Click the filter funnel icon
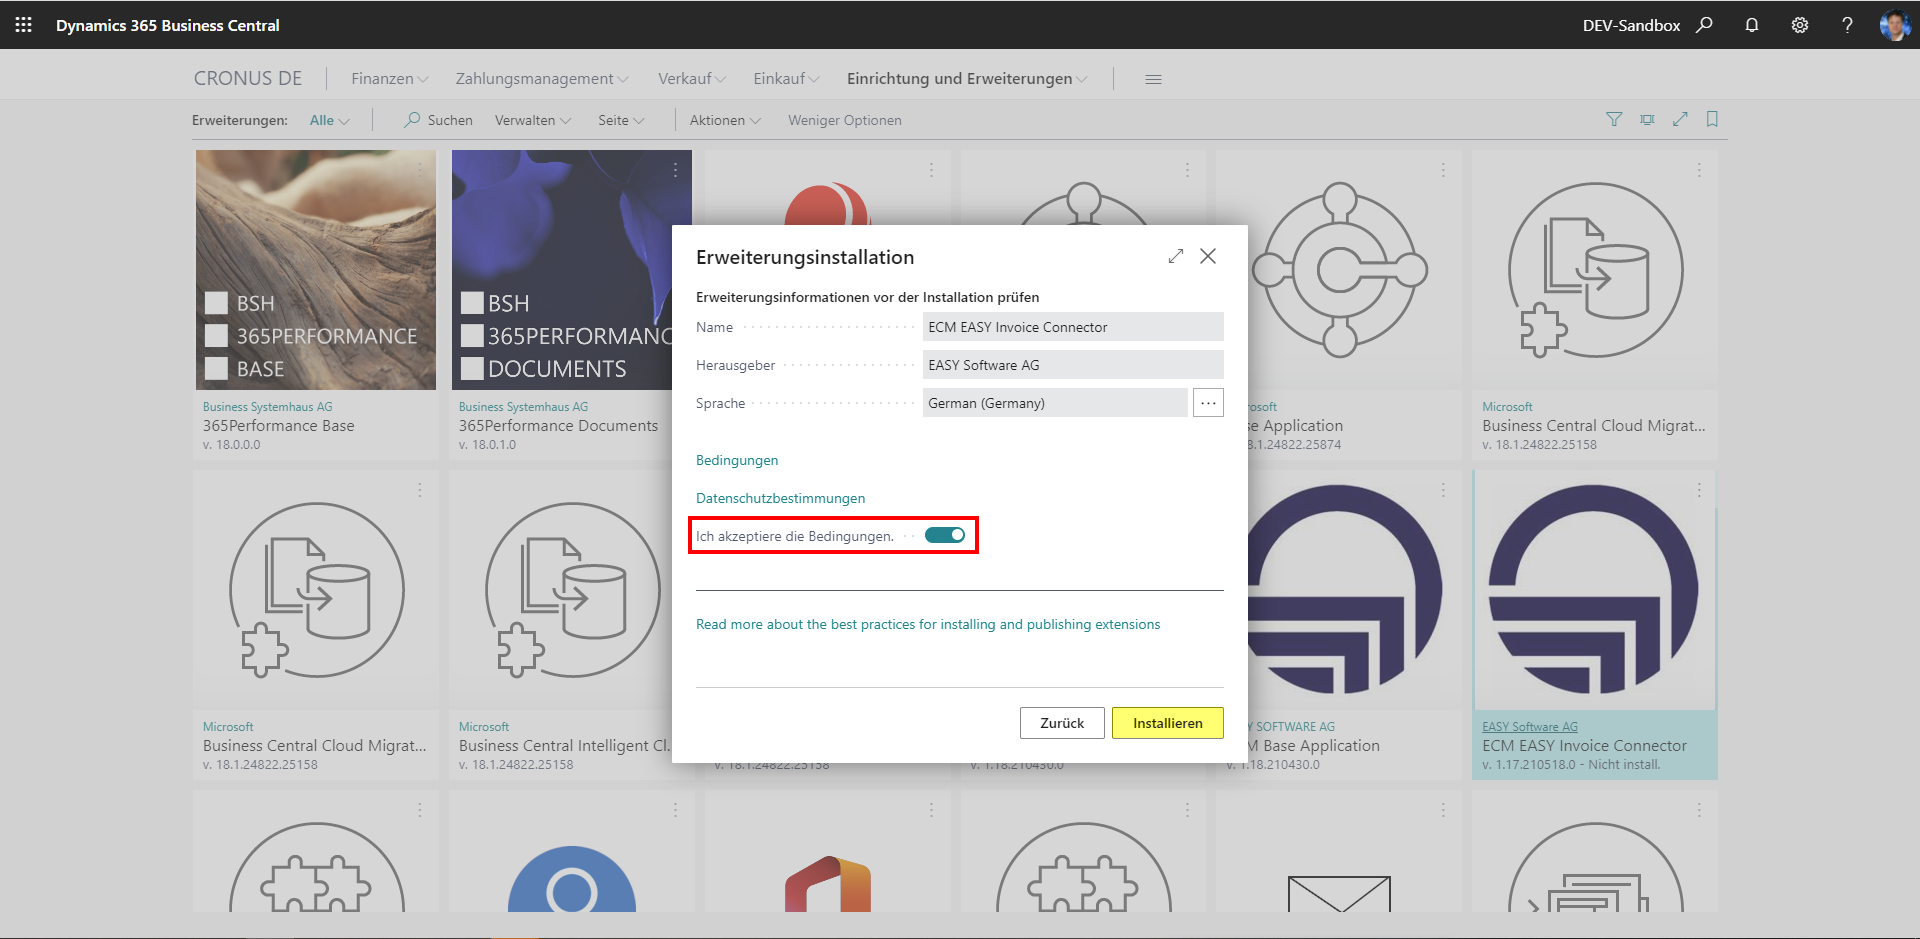The image size is (1920, 939). (1614, 120)
